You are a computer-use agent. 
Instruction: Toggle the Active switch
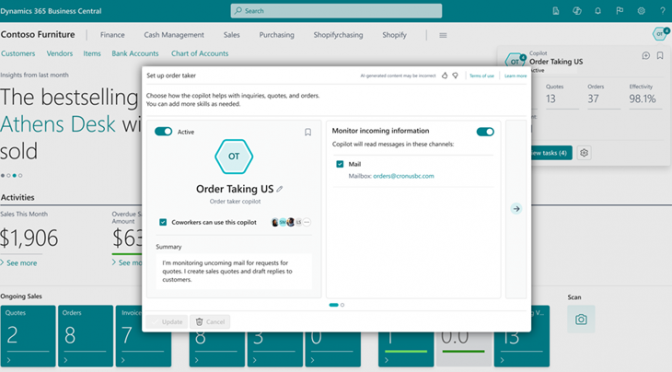(x=163, y=131)
